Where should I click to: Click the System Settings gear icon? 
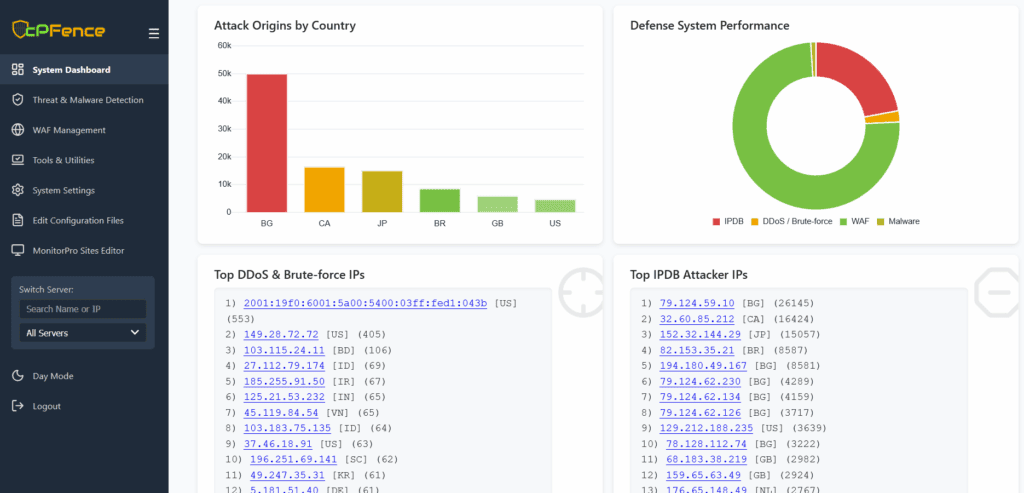point(17,190)
